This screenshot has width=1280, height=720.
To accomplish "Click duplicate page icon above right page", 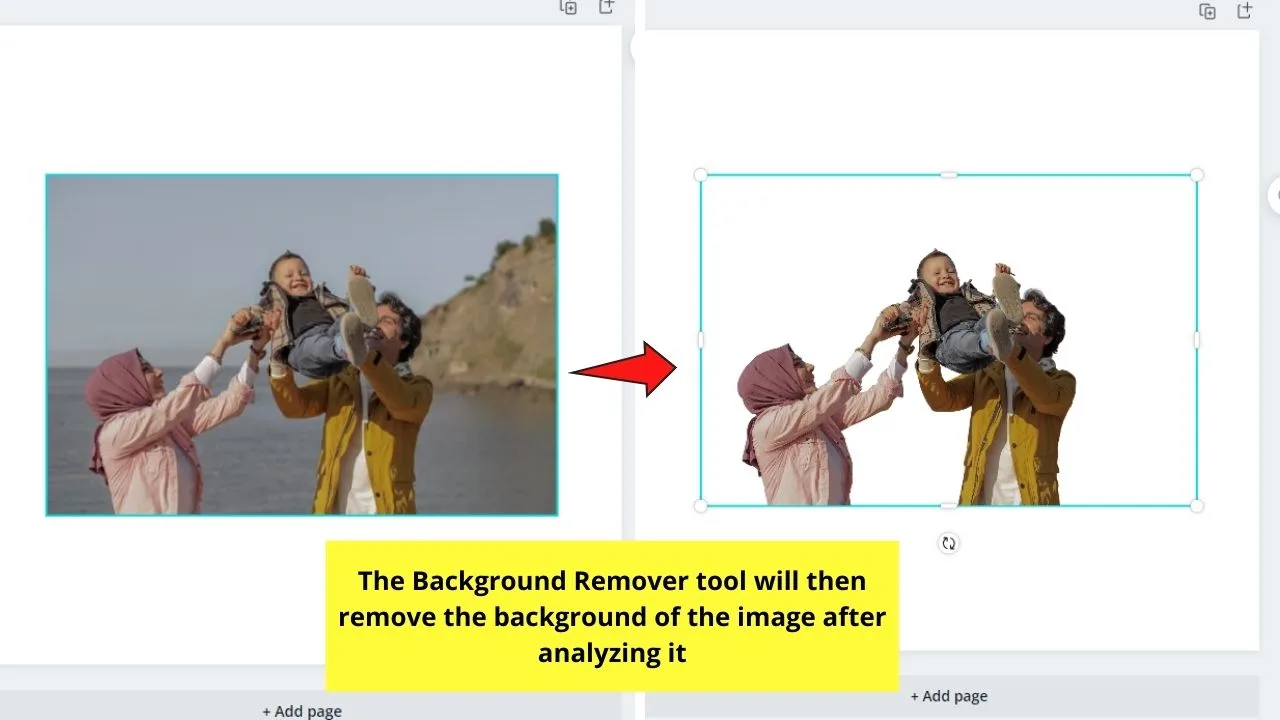I will click(x=1207, y=11).
